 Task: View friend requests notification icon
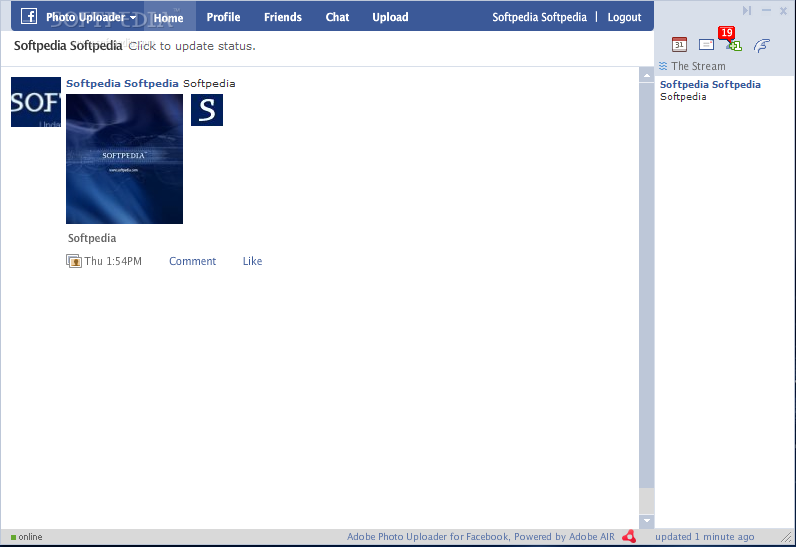734,46
